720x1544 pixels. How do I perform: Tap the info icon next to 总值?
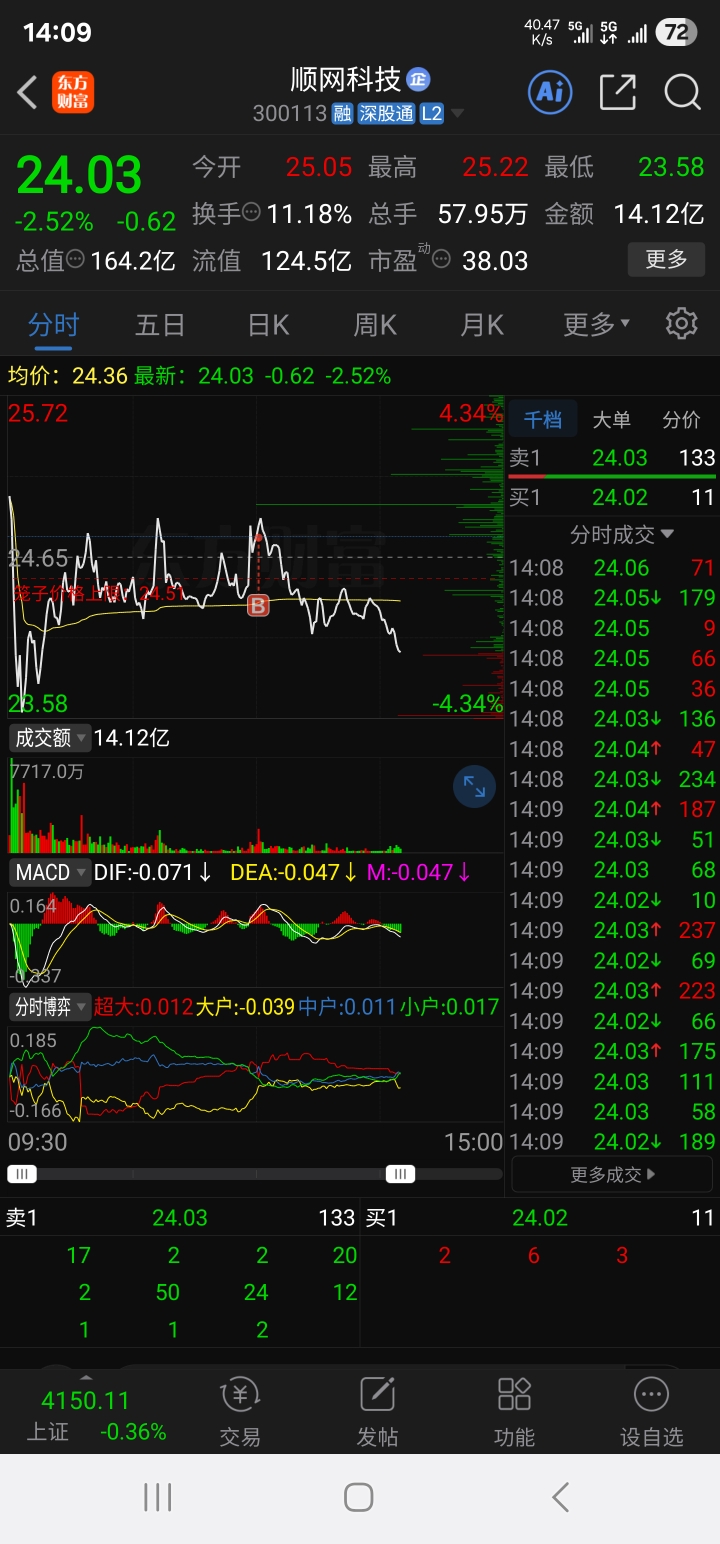click(77, 261)
